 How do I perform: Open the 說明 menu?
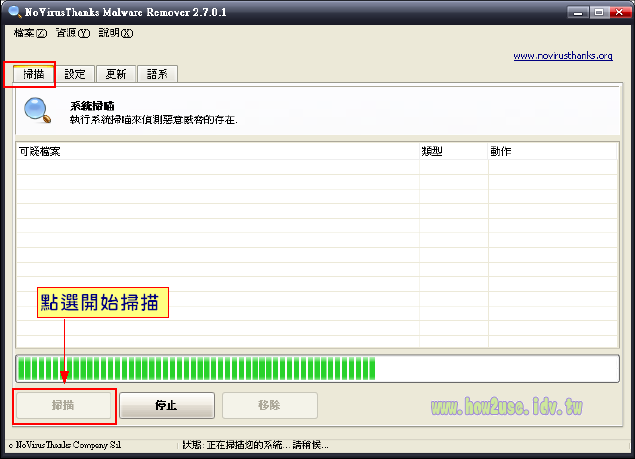coord(115,33)
